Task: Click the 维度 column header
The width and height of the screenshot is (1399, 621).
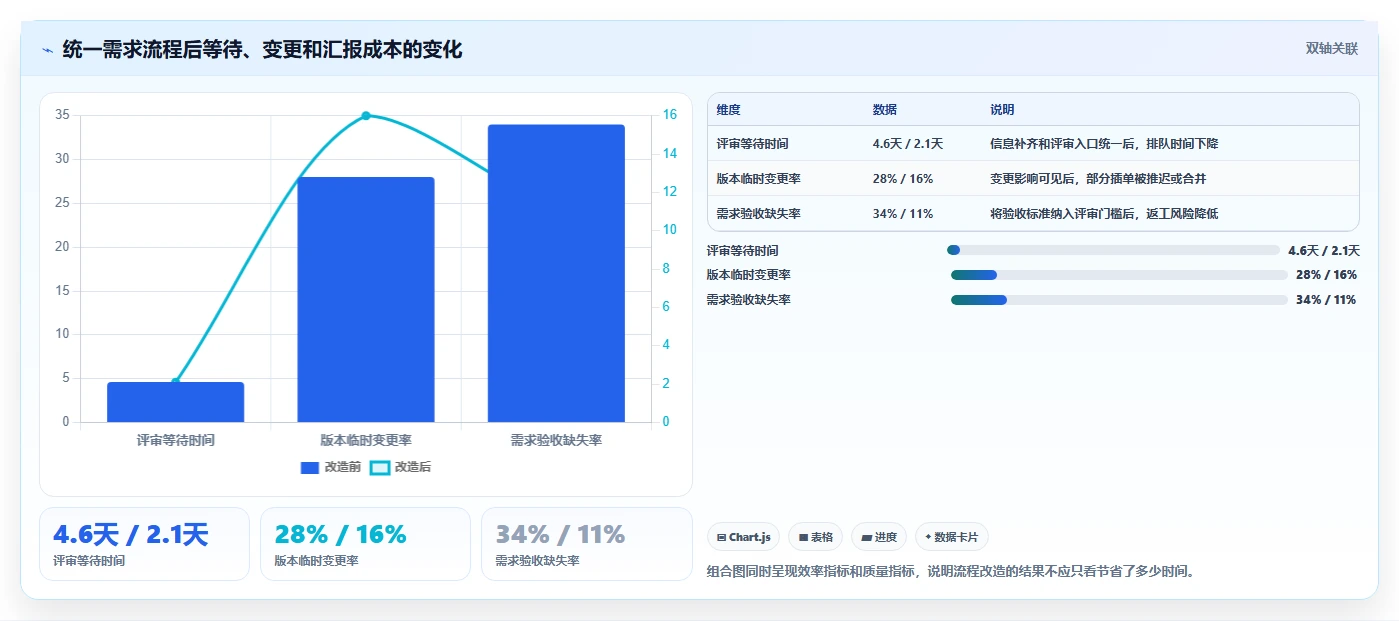Action: 729,110
